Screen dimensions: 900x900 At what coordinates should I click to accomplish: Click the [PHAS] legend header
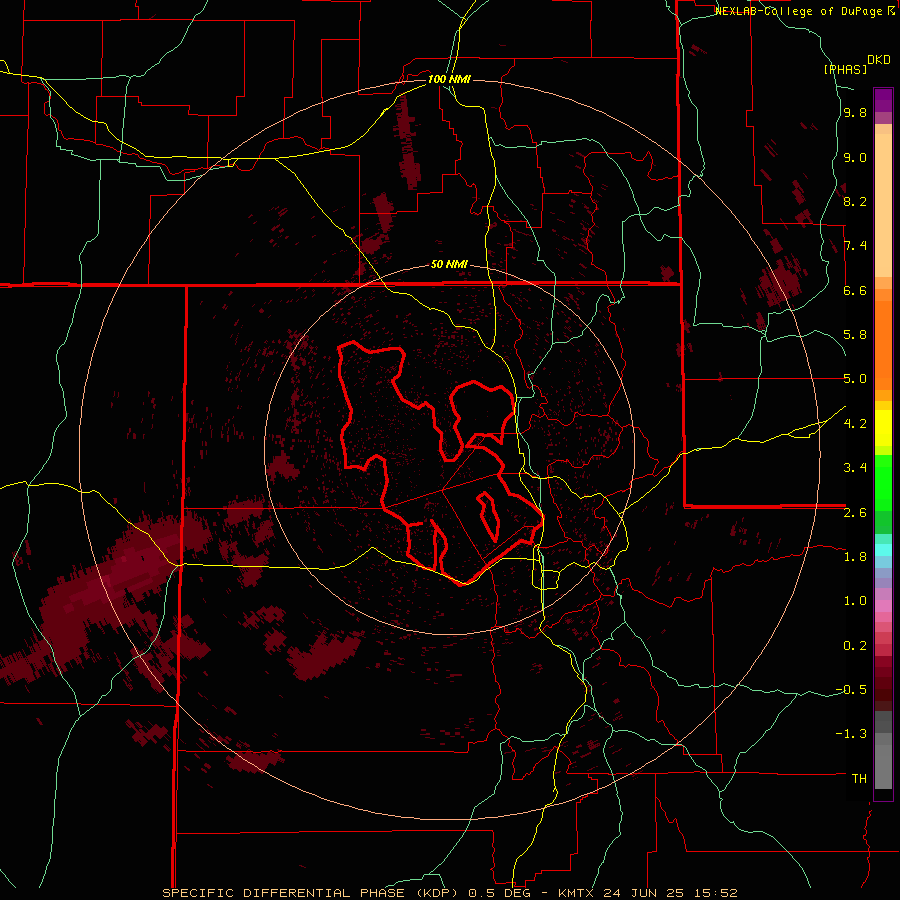pos(845,69)
